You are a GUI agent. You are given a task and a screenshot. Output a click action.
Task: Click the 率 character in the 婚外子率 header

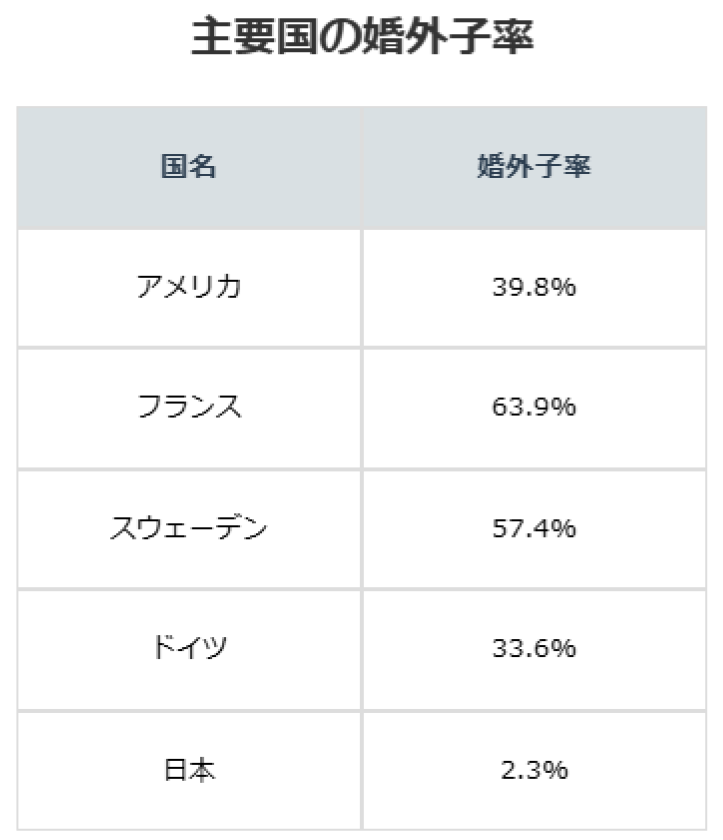click(577, 166)
